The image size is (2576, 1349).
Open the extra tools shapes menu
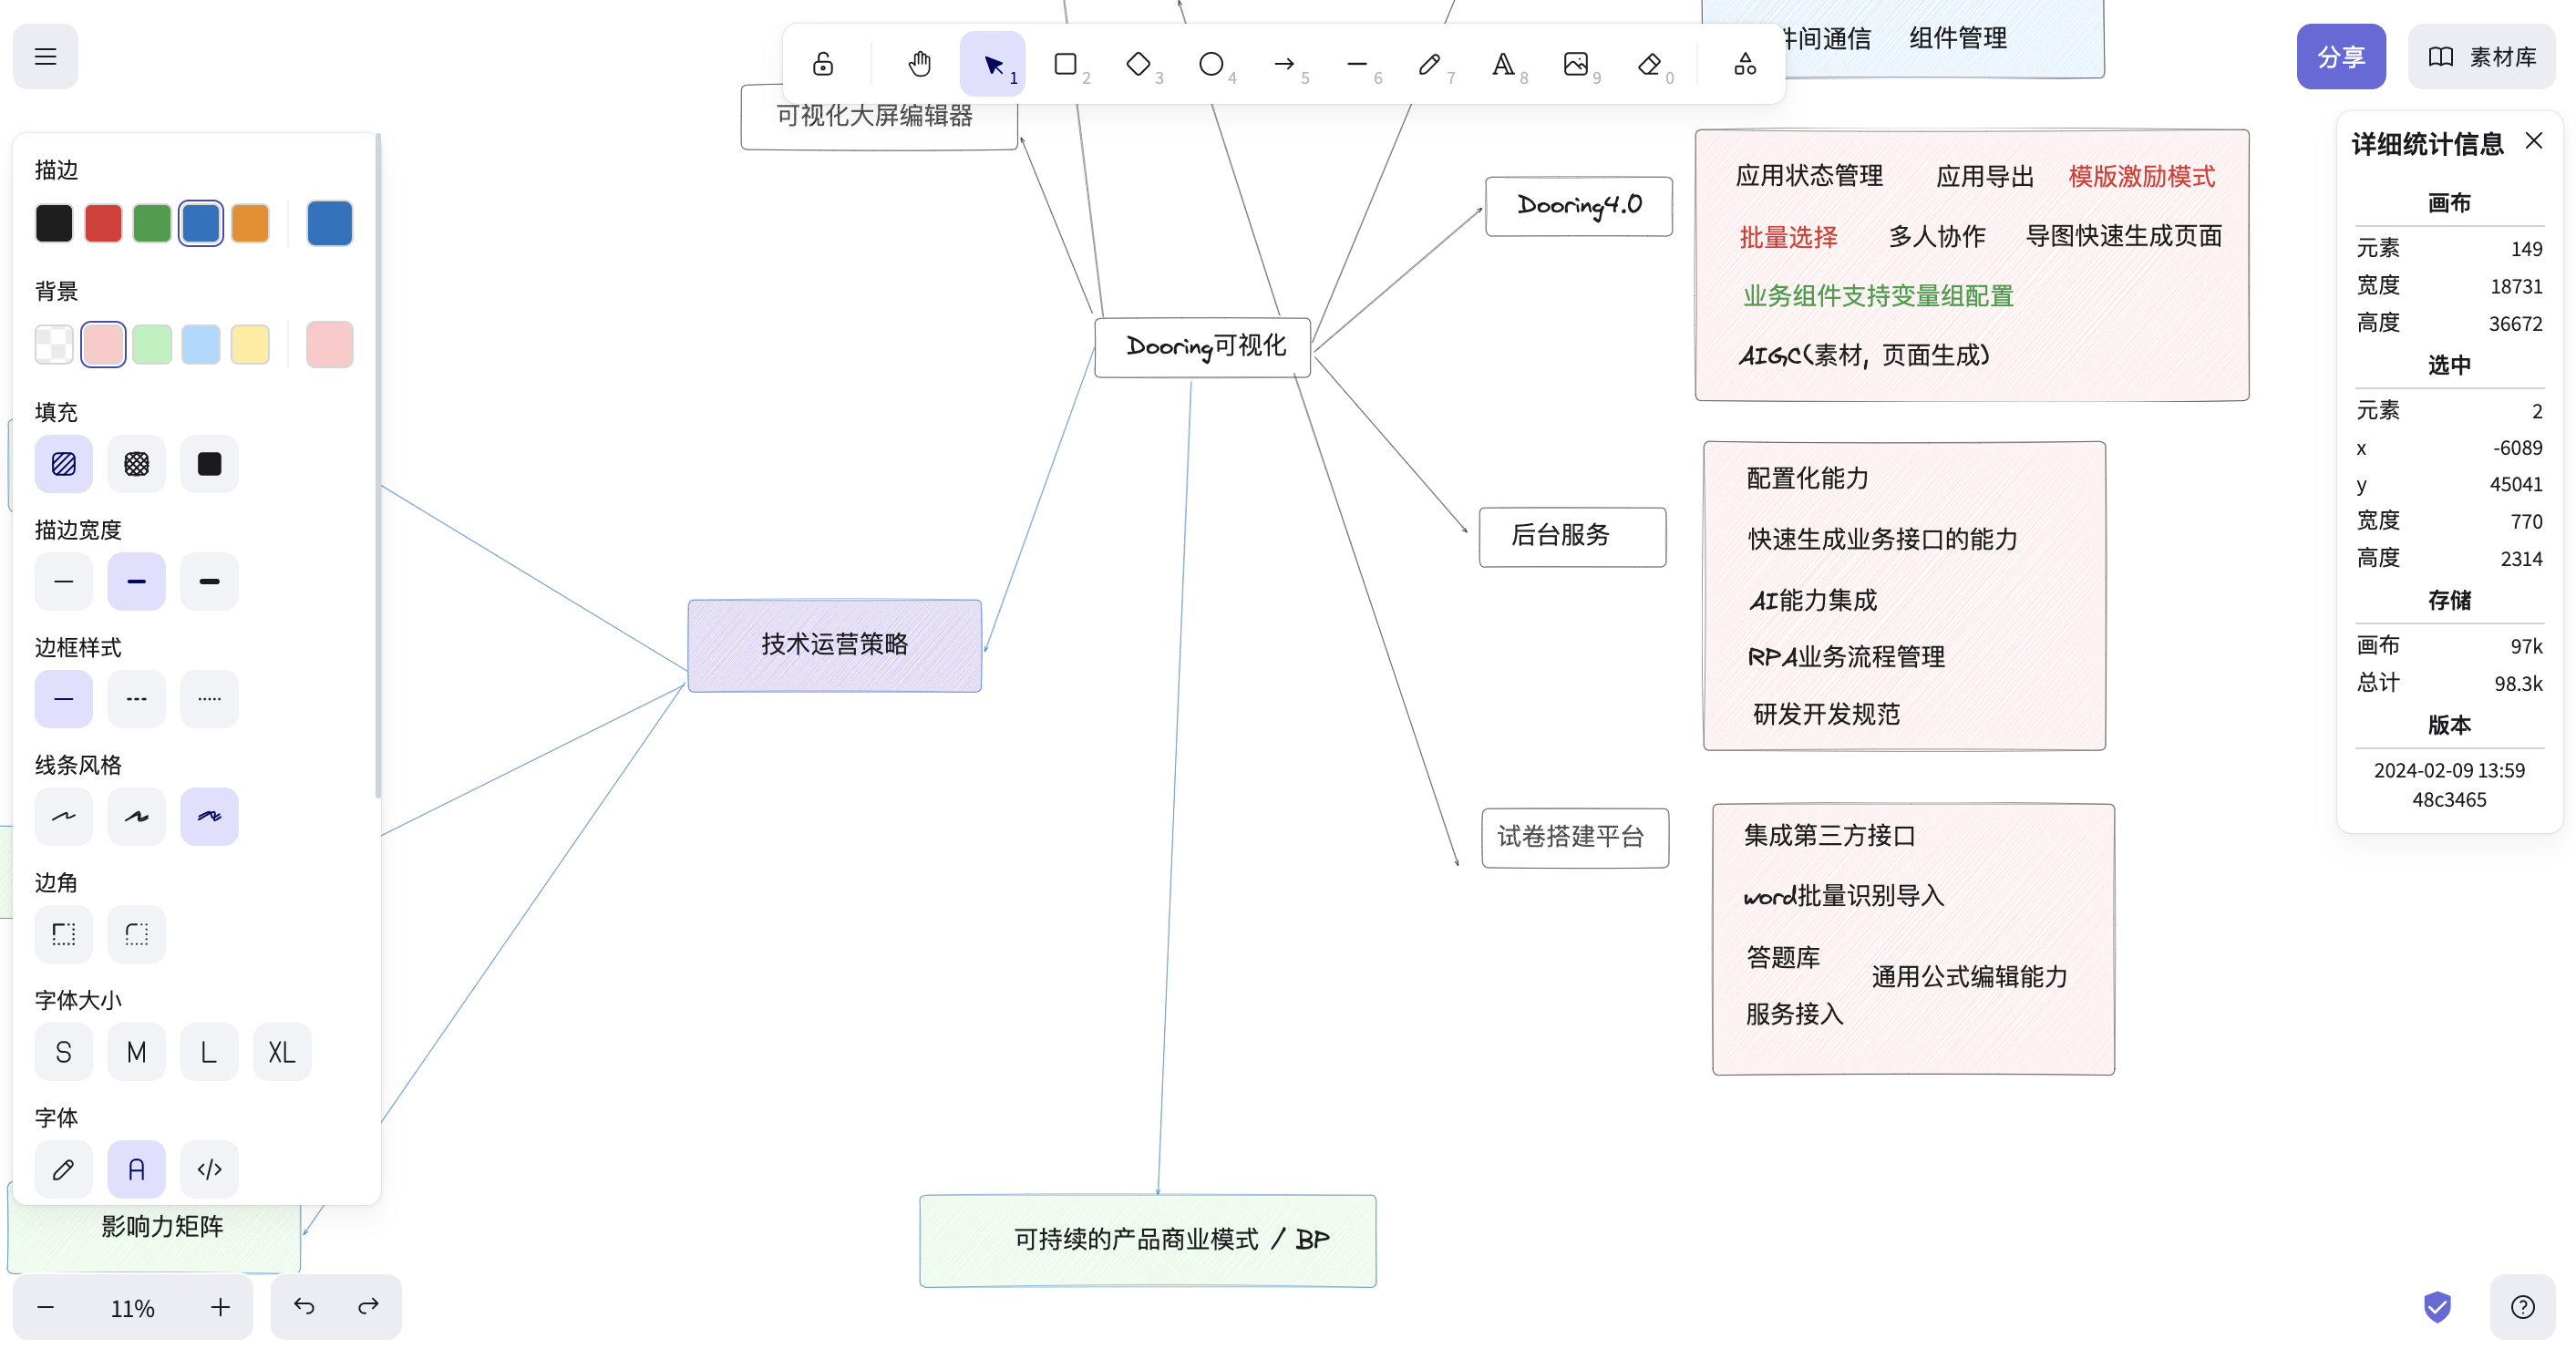1744,63
